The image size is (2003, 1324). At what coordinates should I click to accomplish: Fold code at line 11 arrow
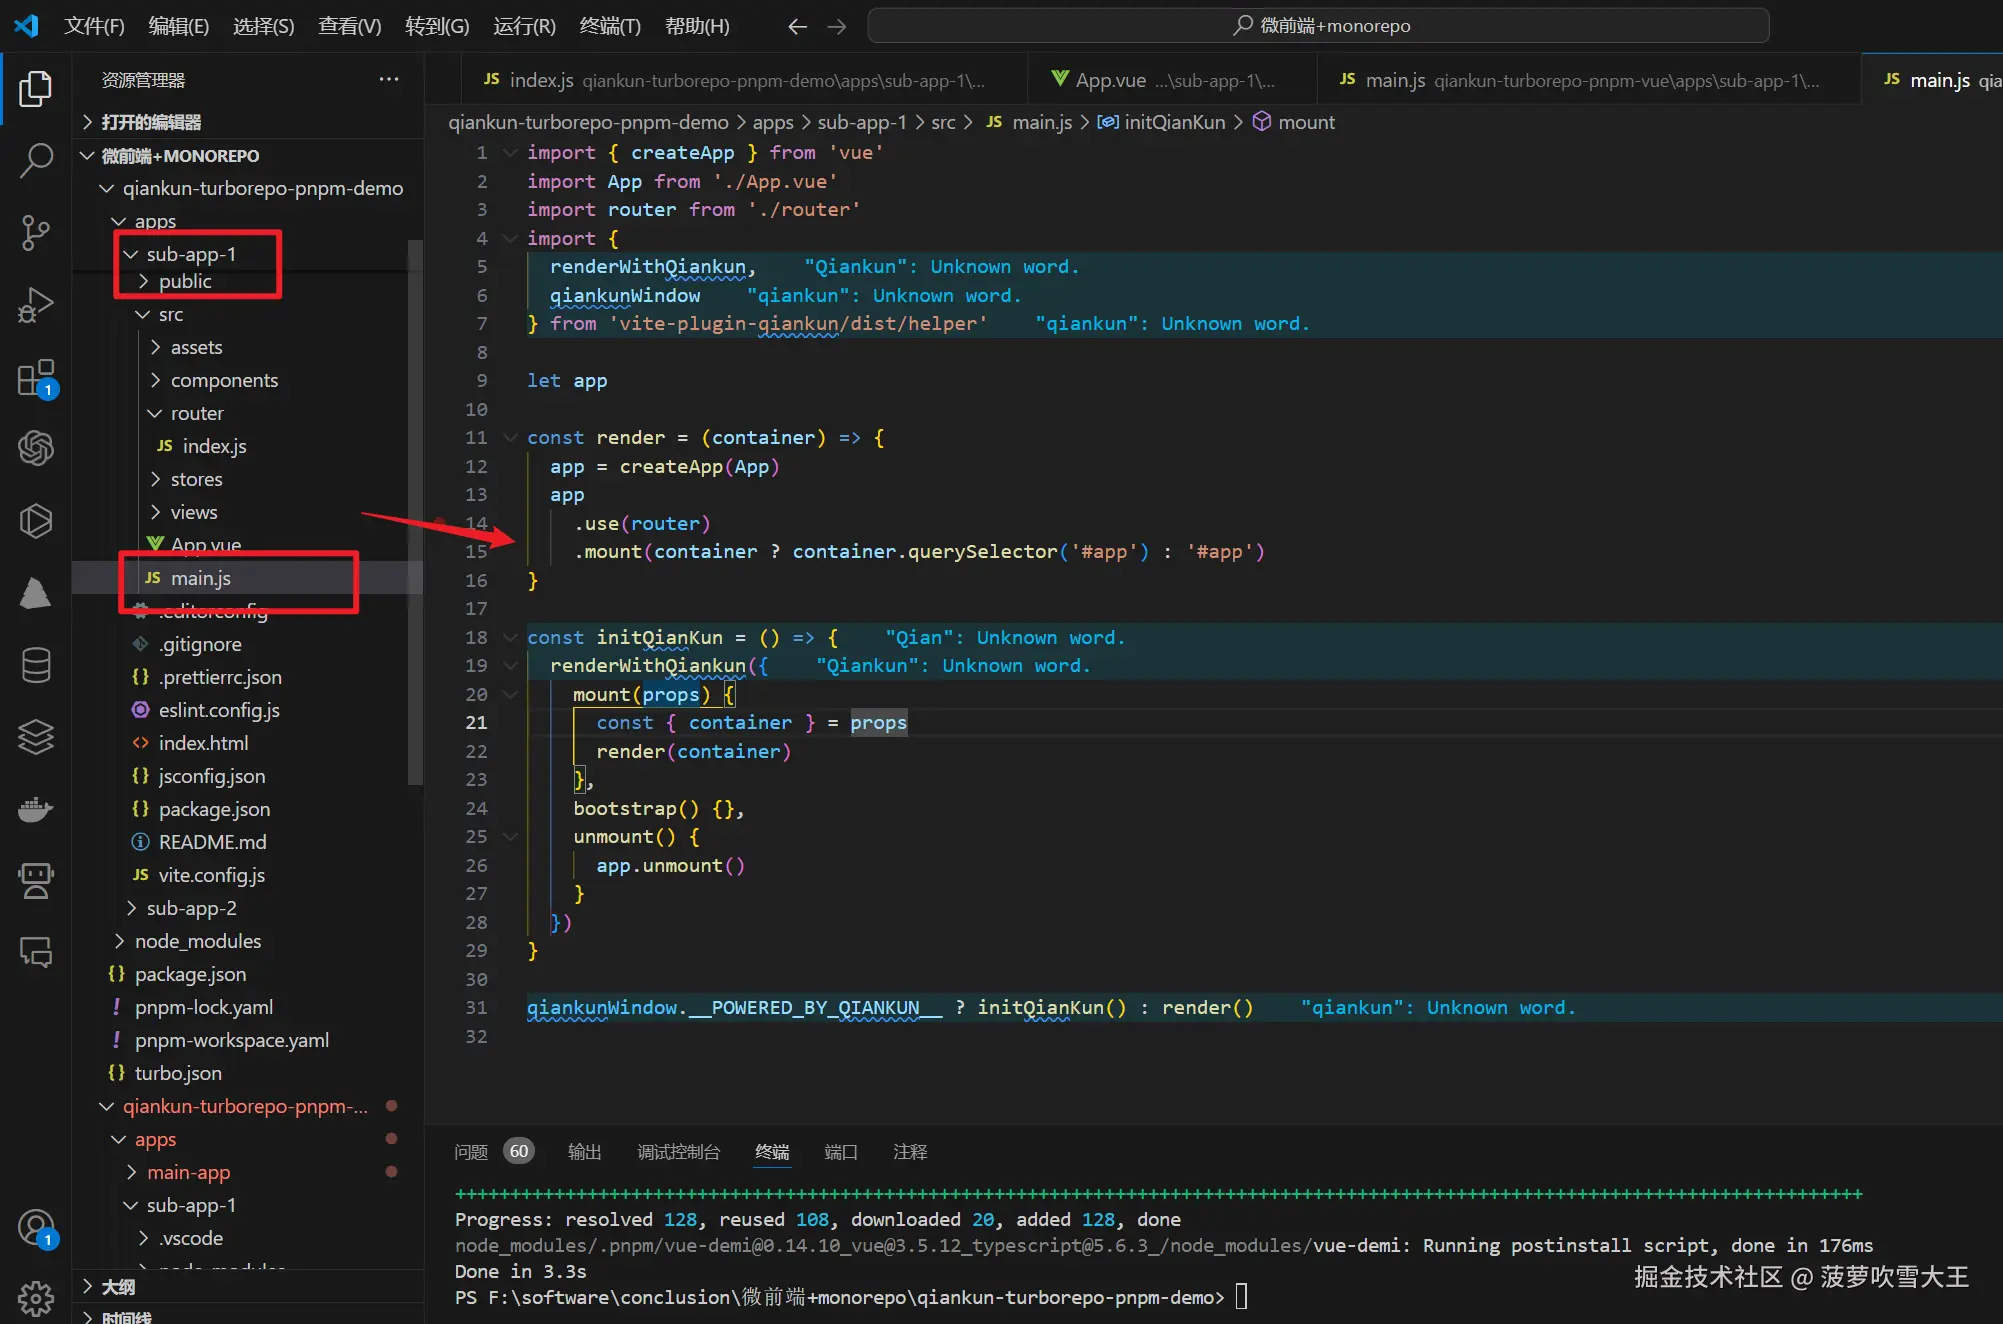coord(510,438)
